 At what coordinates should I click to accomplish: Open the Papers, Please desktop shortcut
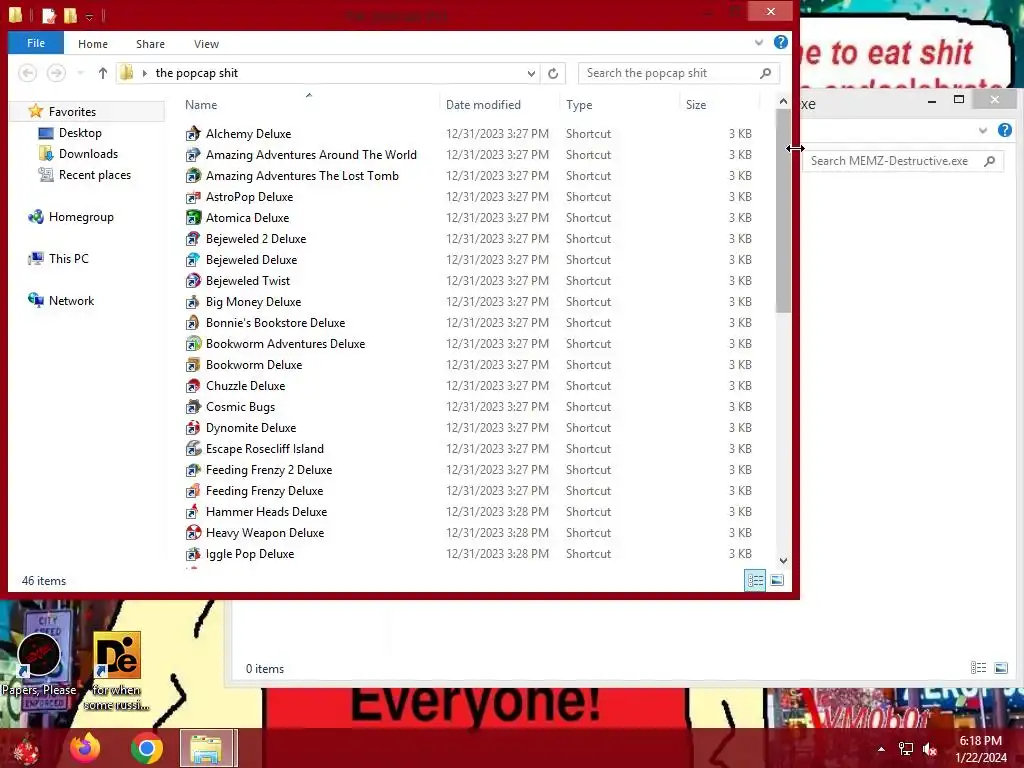[x=39, y=663]
